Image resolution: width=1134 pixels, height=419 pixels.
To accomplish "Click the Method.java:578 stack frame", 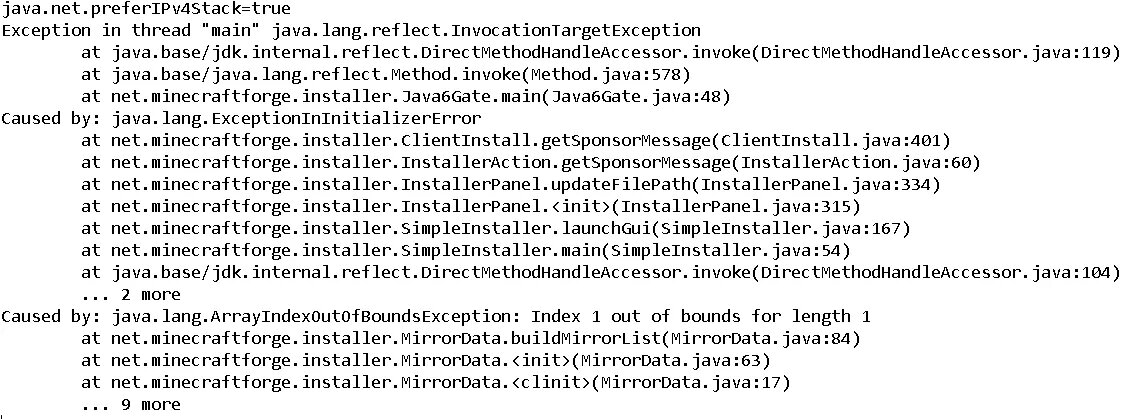I will click(385, 75).
